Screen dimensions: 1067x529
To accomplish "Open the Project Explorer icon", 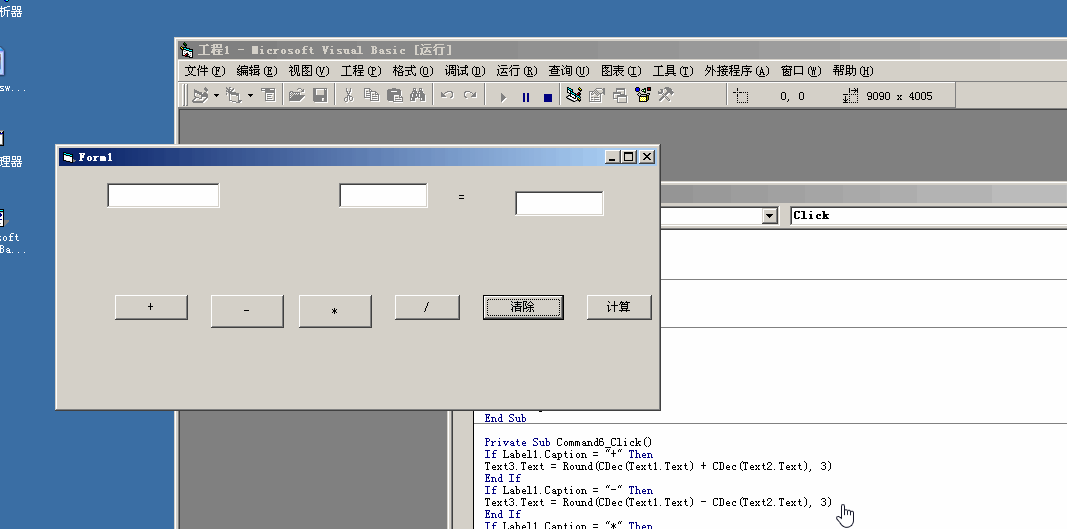I will point(574,96).
